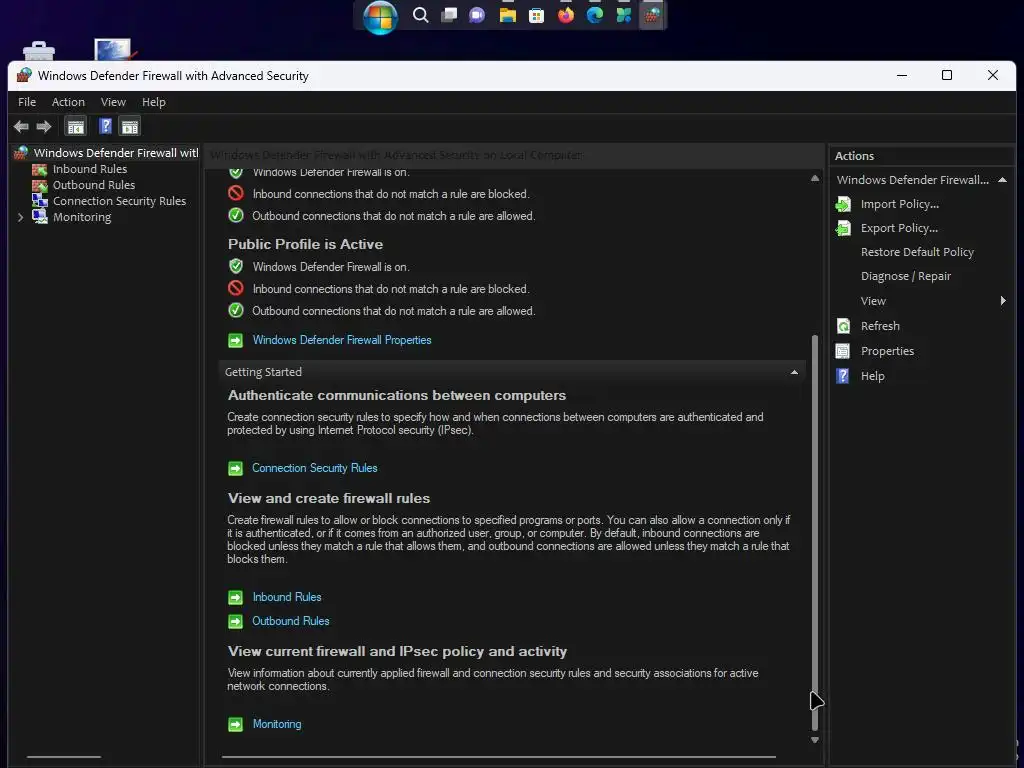Expand the Monitoring tree node
Screen dimensions: 1024x768
pos(20,217)
